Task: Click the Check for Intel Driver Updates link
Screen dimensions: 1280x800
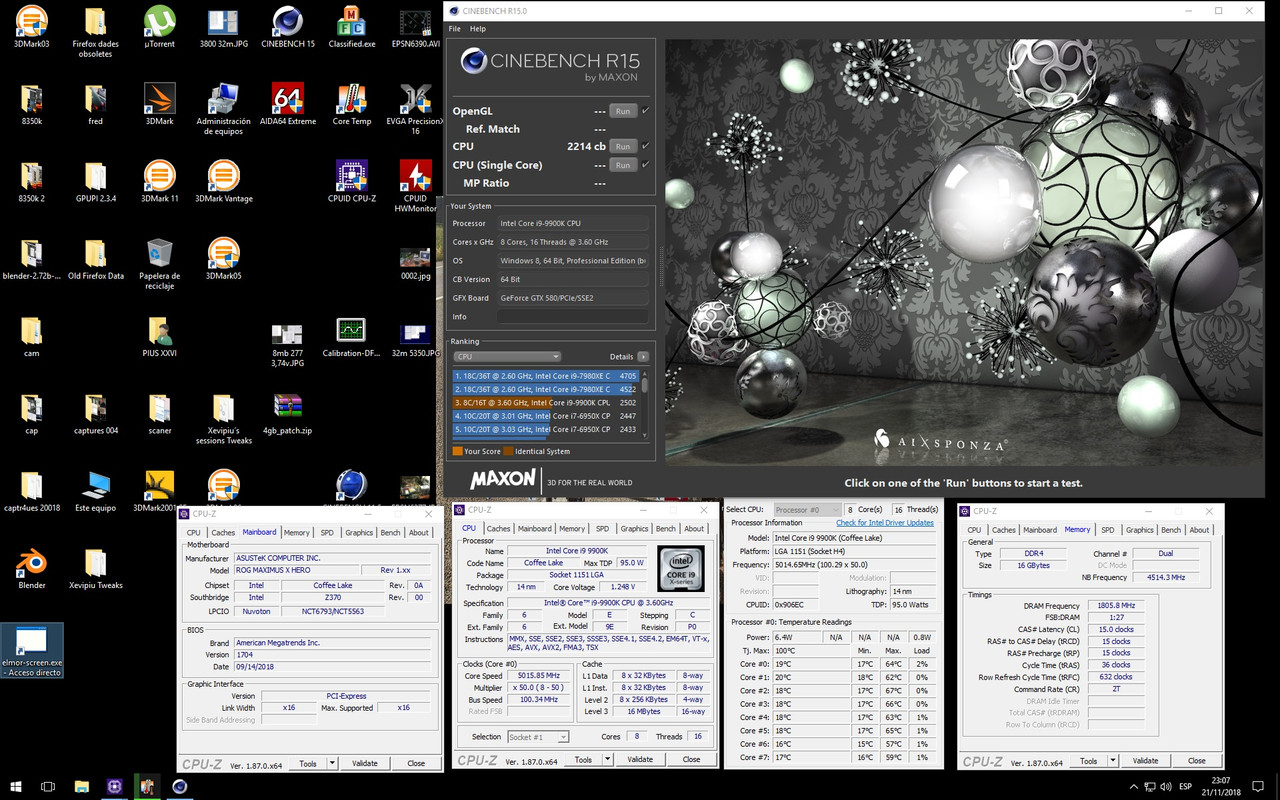Action: click(885, 523)
